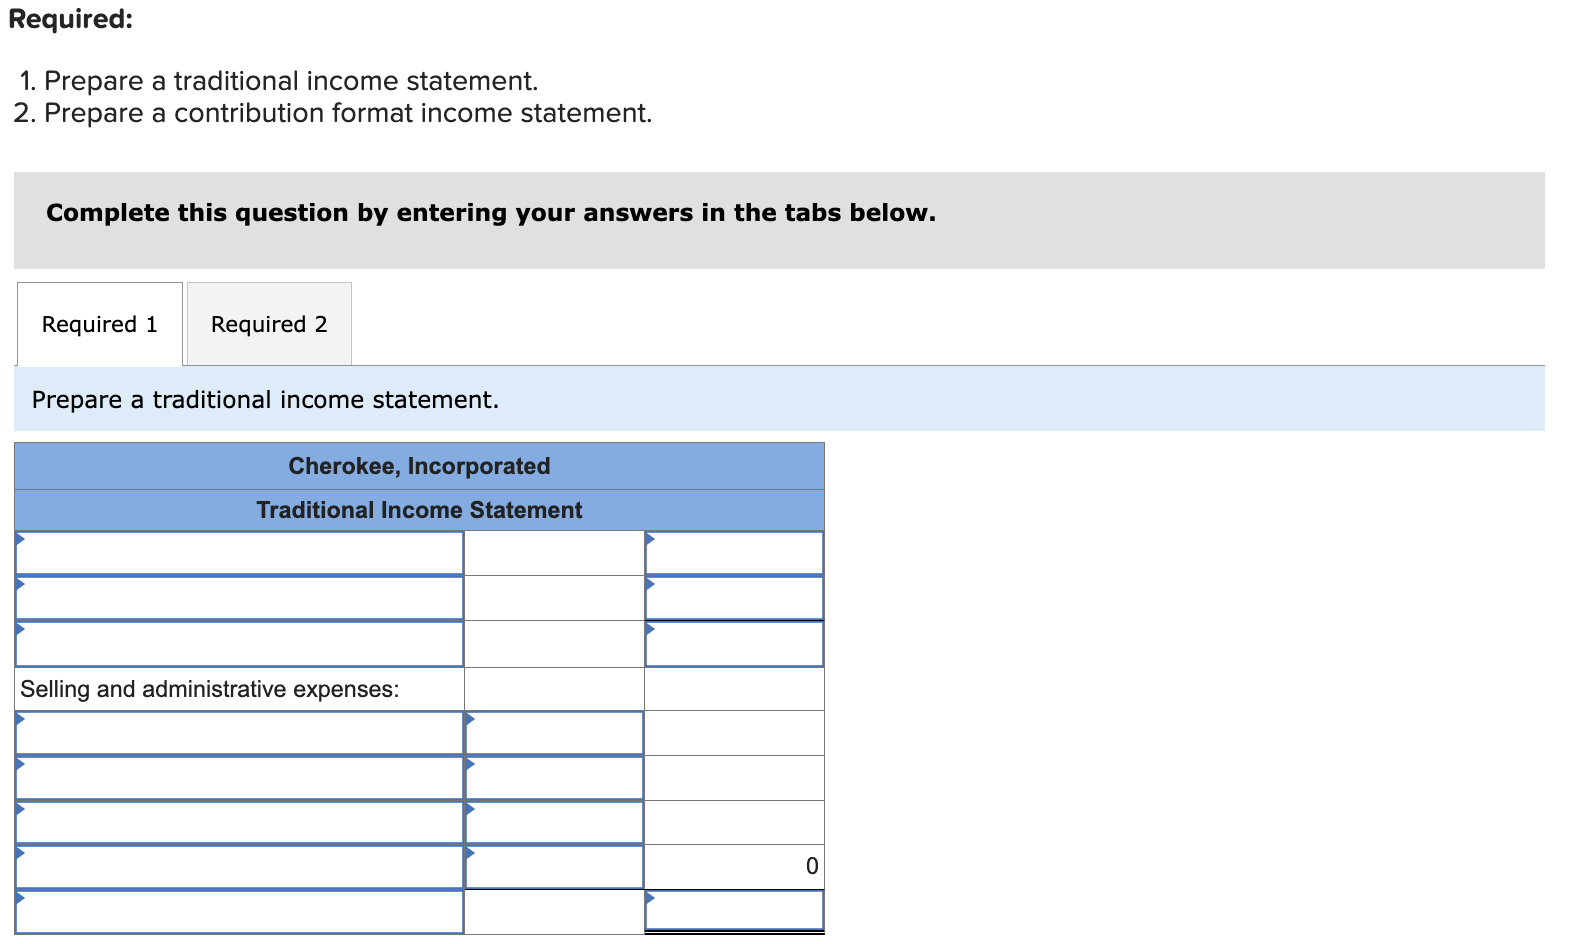Screen dimensions: 1580x944
Task: Click the Traditional Income Statement header row
Action: click(418, 509)
